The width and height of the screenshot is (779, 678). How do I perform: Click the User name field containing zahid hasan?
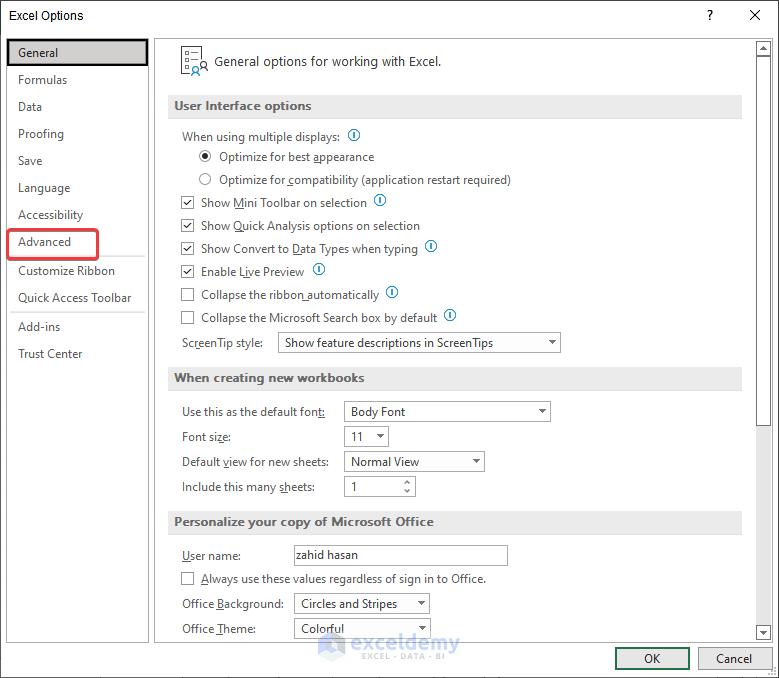400,555
